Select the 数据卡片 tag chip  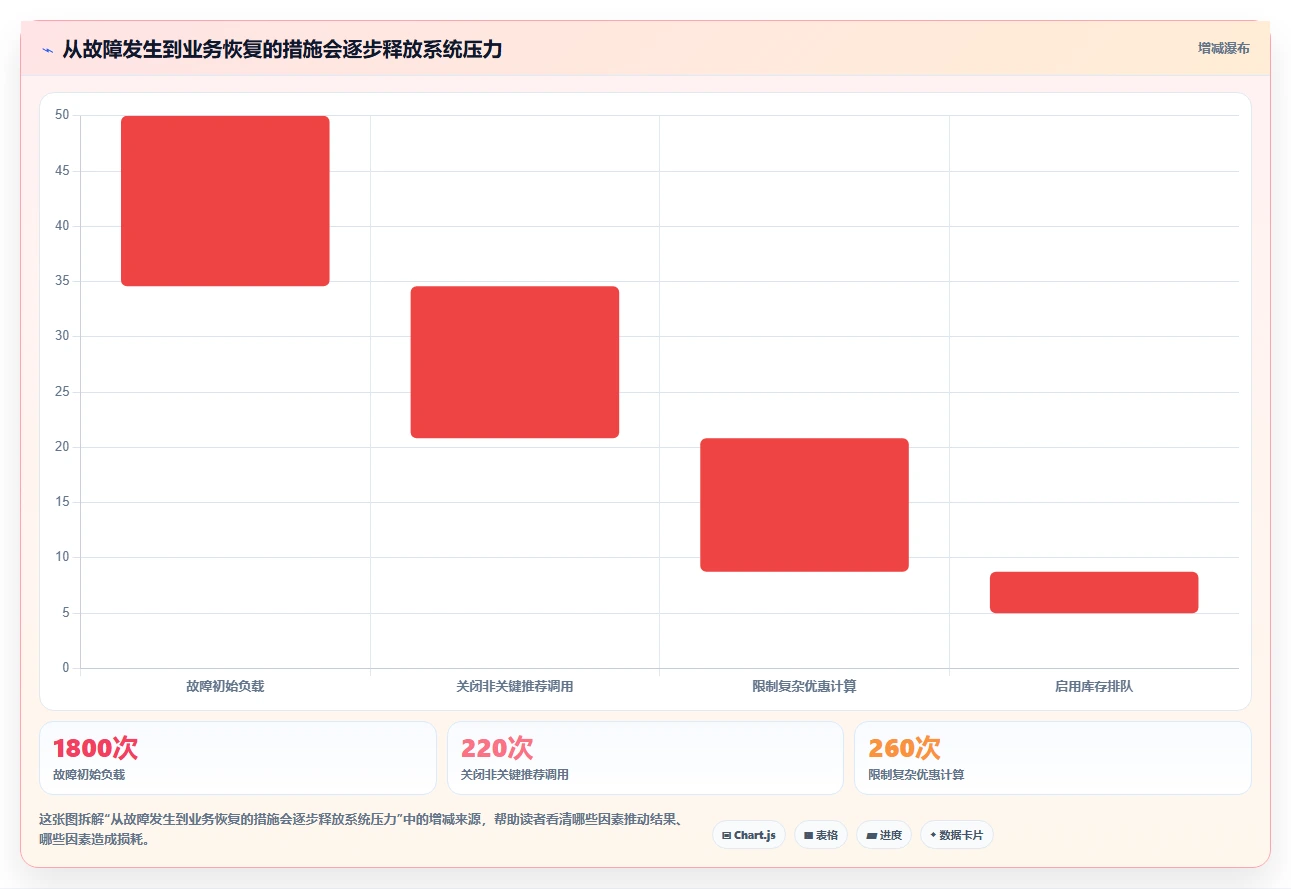tap(957, 835)
